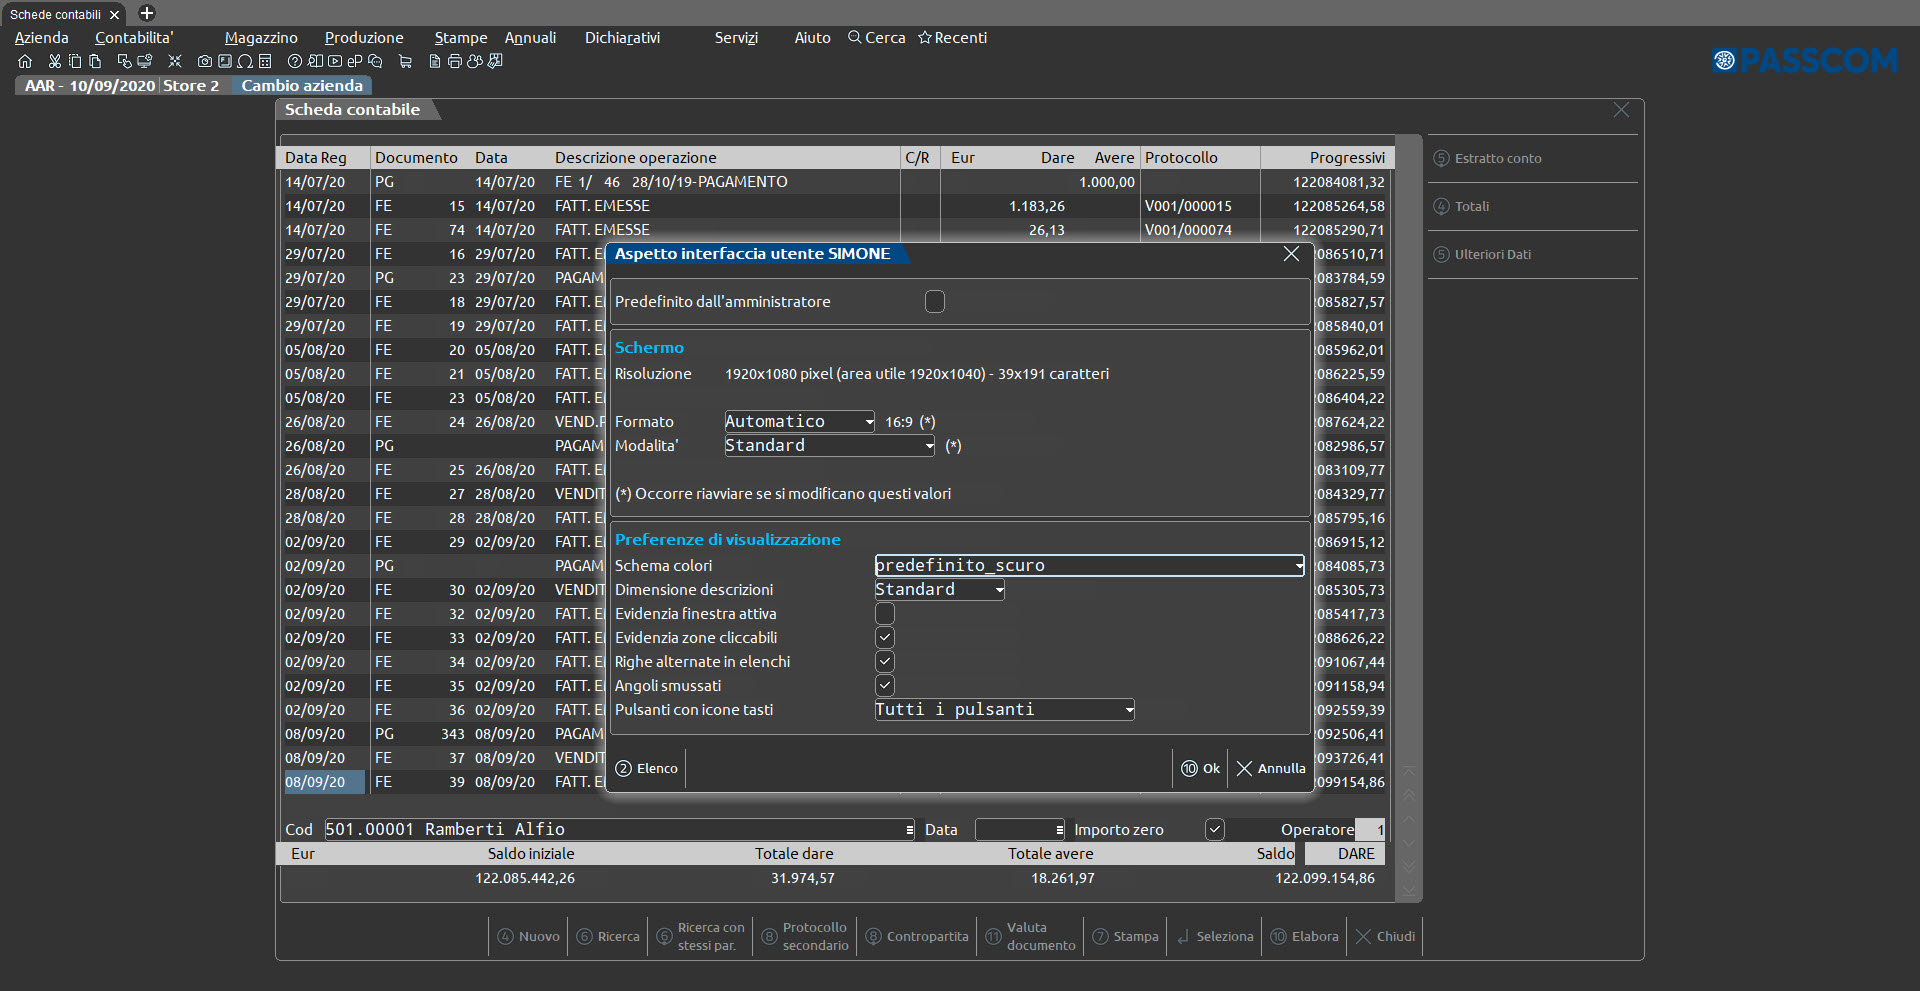The height and width of the screenshot is (991, 1920).
Task: Uncheck Righe alternate in elenchi
Action: [885, 662]
